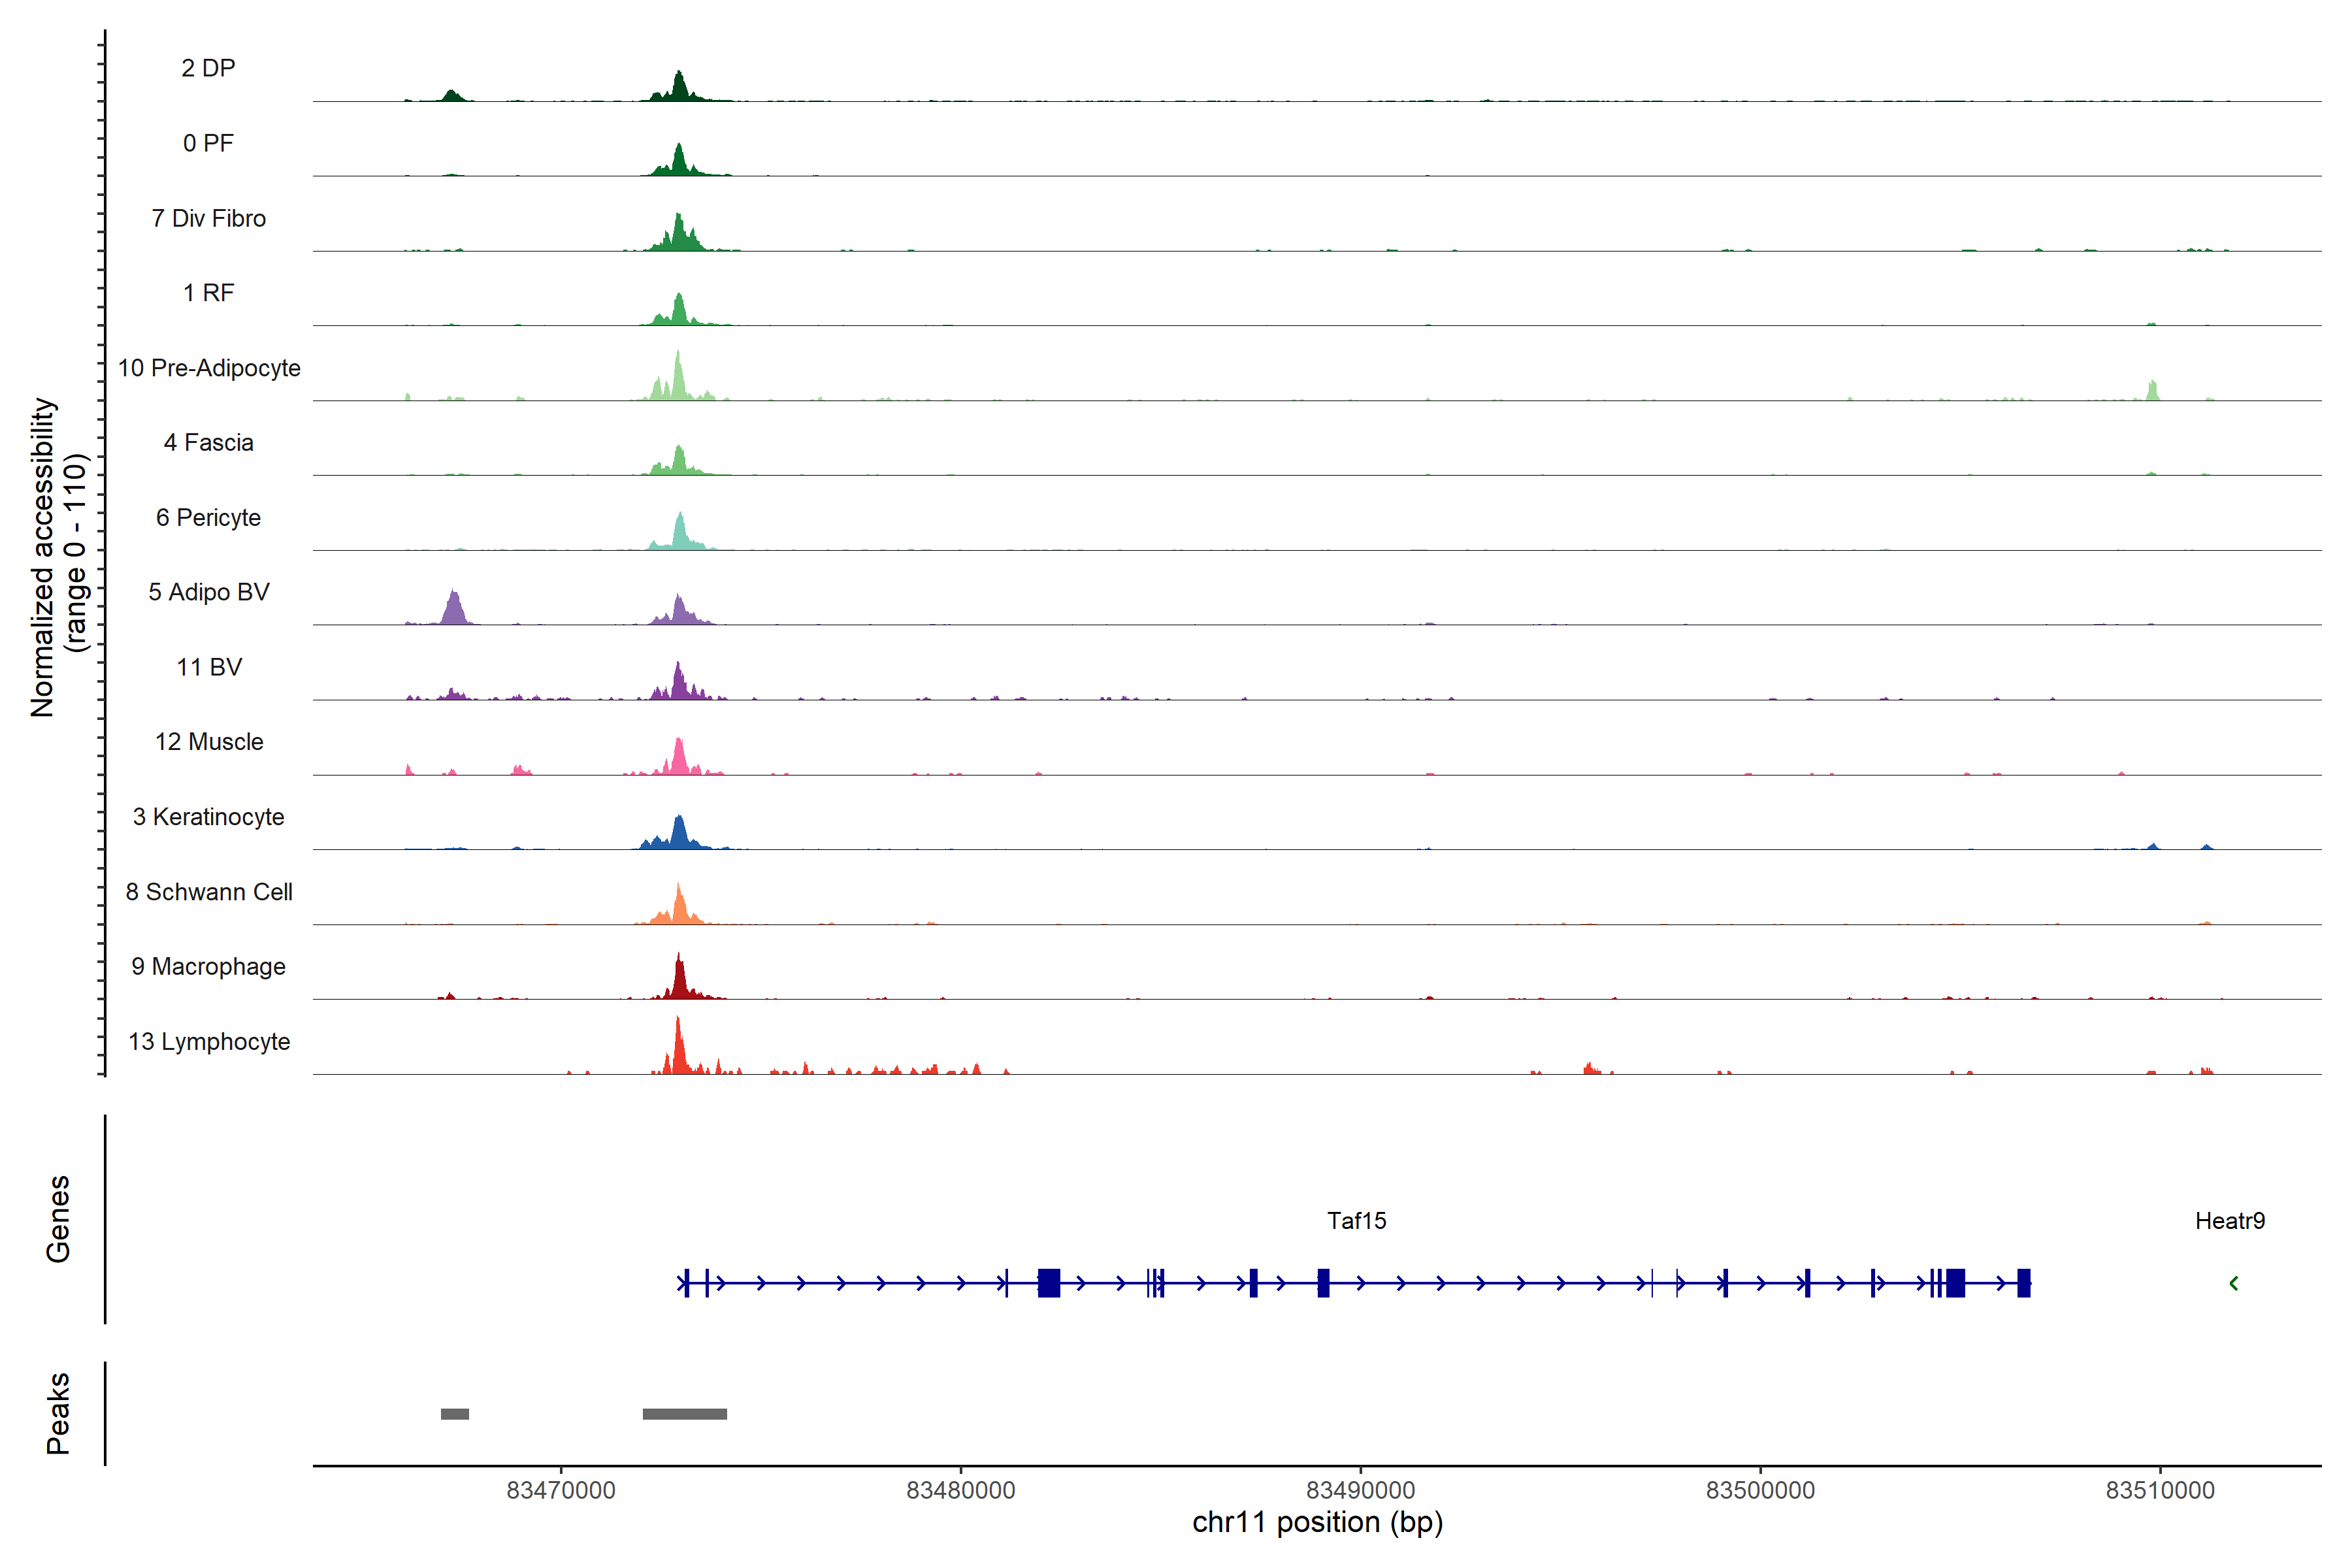Viewport: 2352px width, 1568px height.
Task: Click the last Taf15 exon block
Action: [x=2023, y=1282]
